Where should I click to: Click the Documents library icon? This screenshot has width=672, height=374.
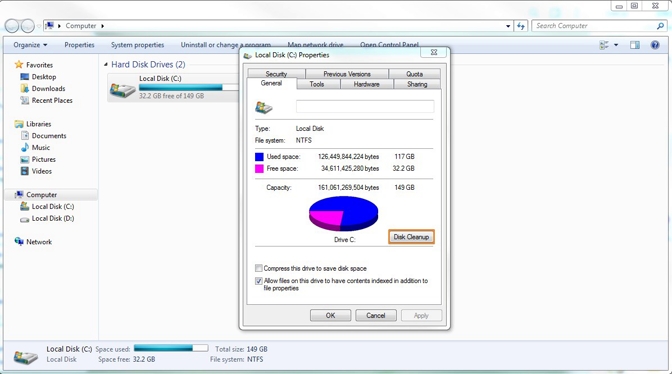click(x=25, y=136)
